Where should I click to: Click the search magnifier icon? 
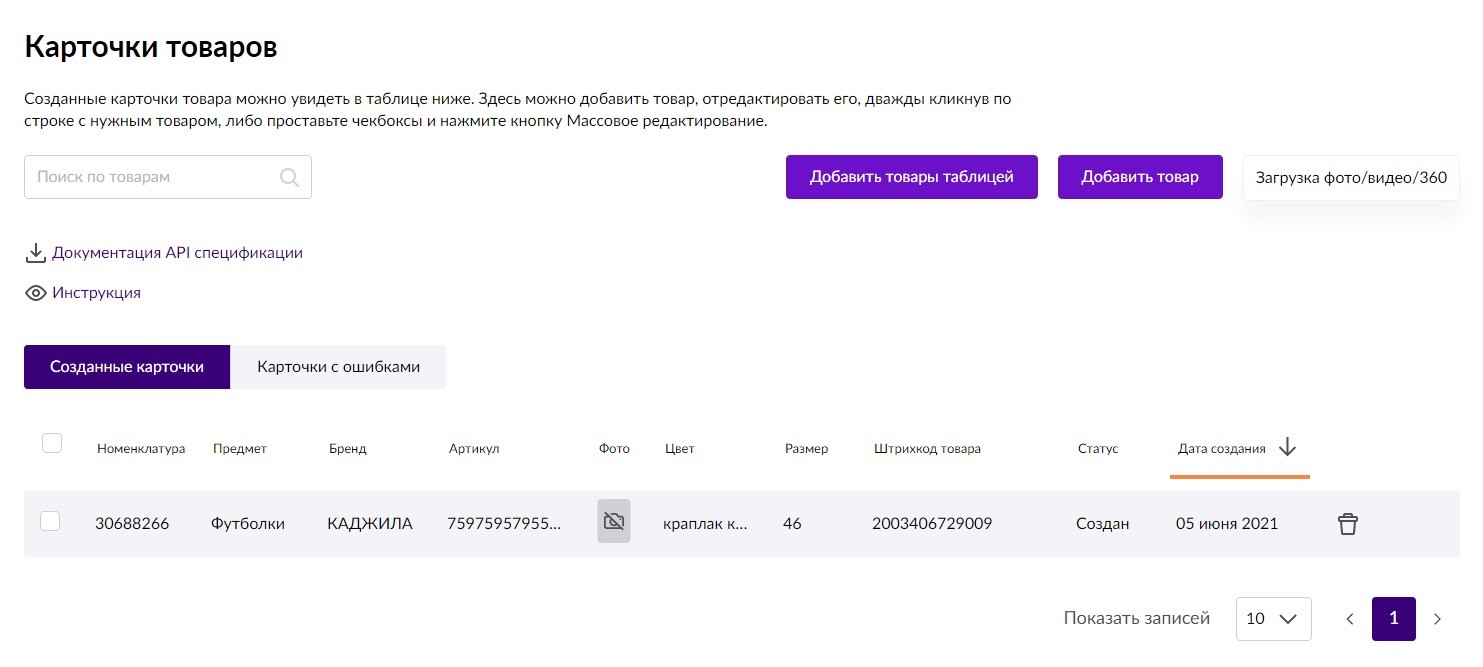pos(289,177)
